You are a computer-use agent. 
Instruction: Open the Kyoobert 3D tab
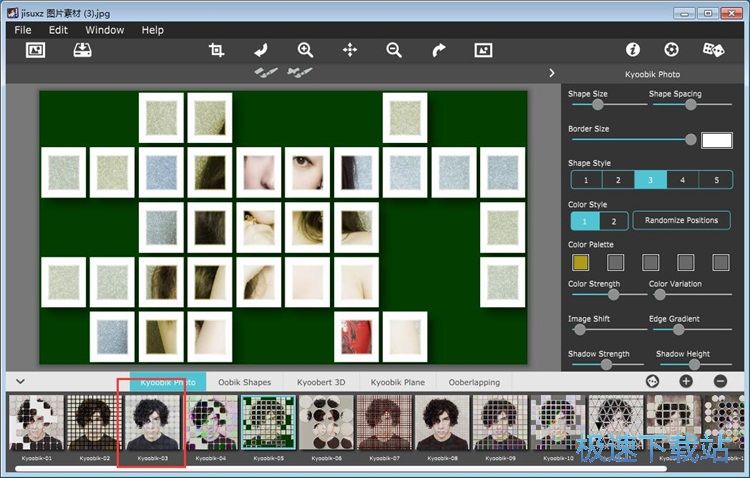point(322,382)
